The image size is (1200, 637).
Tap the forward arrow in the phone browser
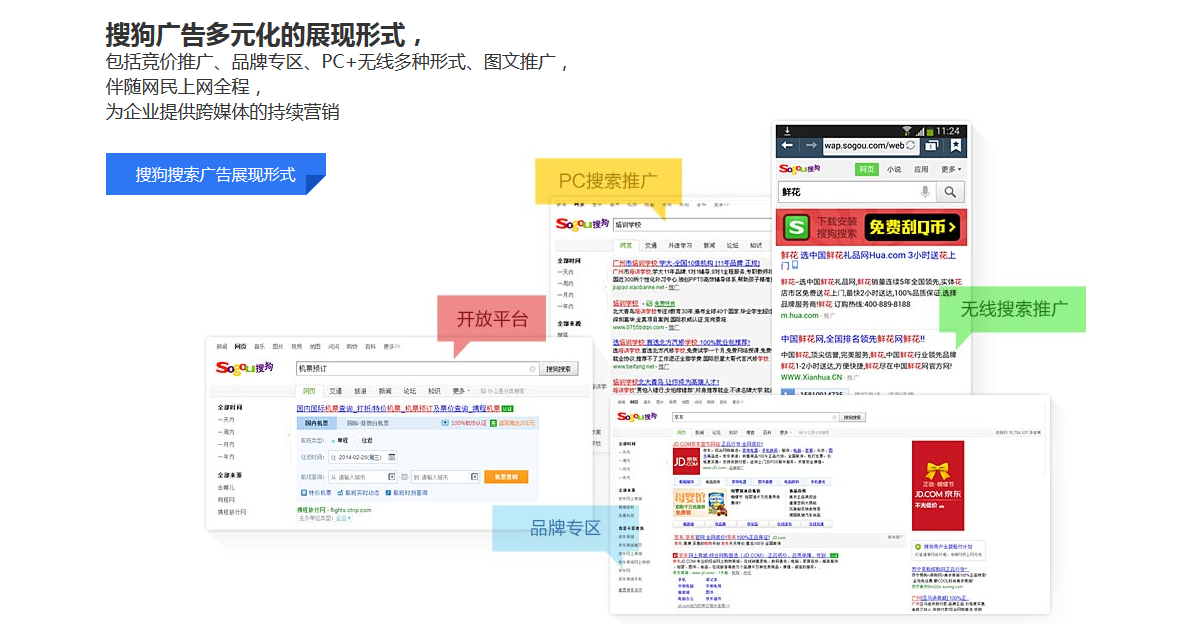(810, 145)
